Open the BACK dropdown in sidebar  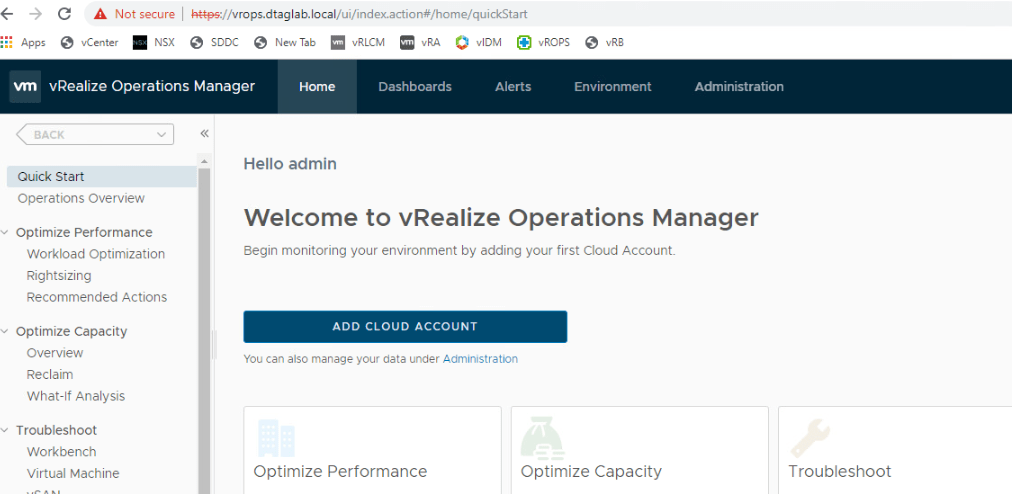161,135
